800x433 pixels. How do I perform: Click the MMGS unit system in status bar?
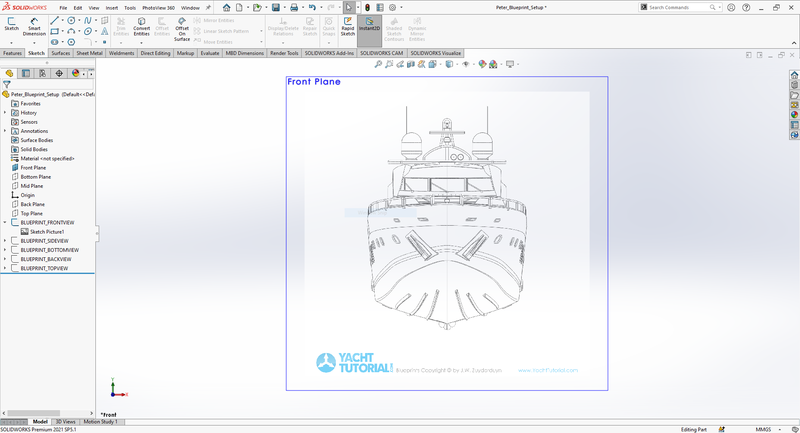[763, 429]
